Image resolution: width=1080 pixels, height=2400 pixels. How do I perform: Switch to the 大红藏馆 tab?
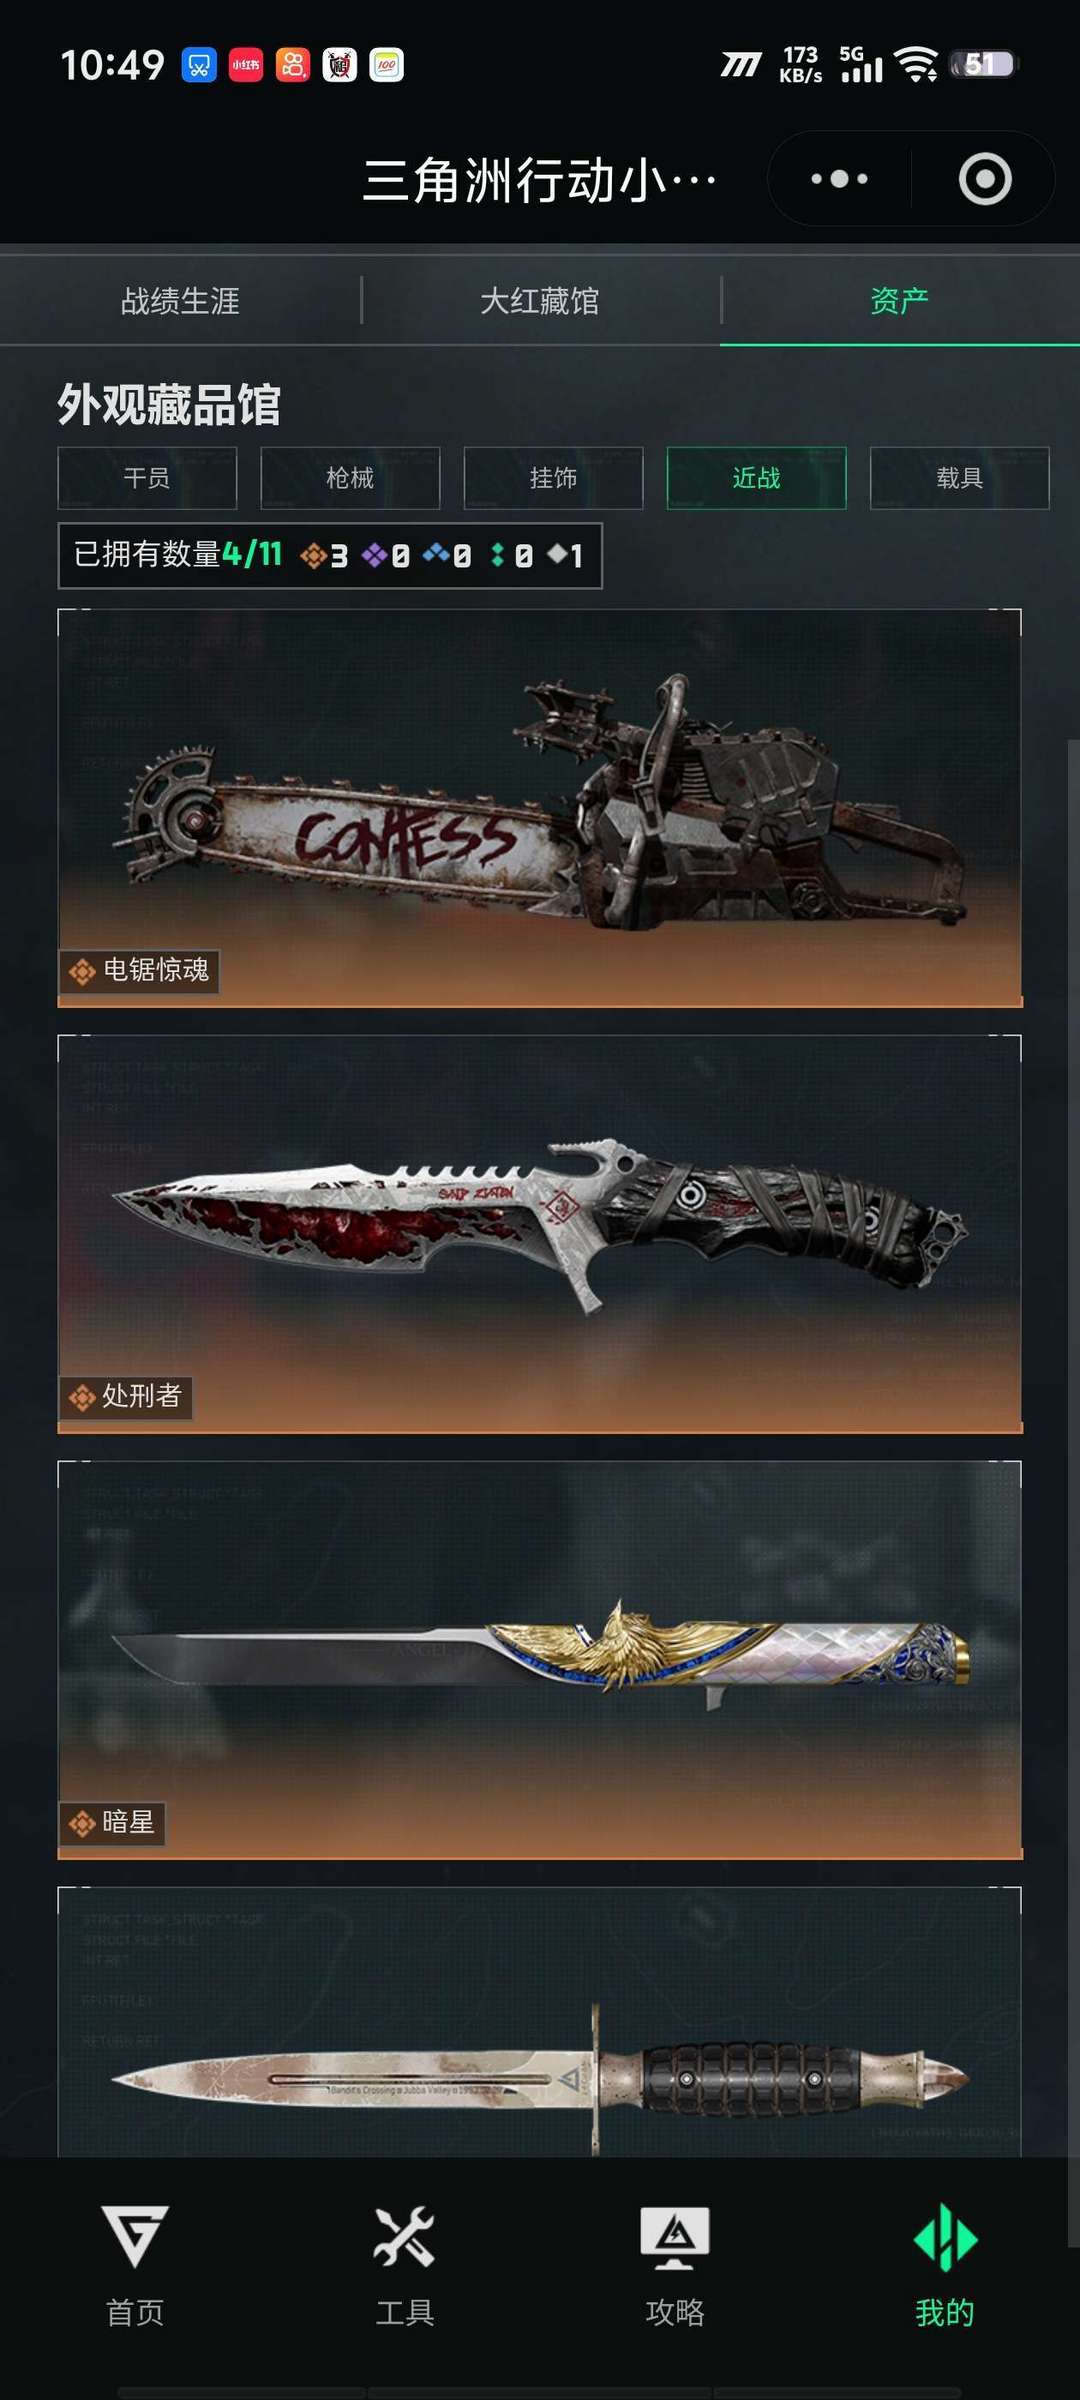[540, 301]
